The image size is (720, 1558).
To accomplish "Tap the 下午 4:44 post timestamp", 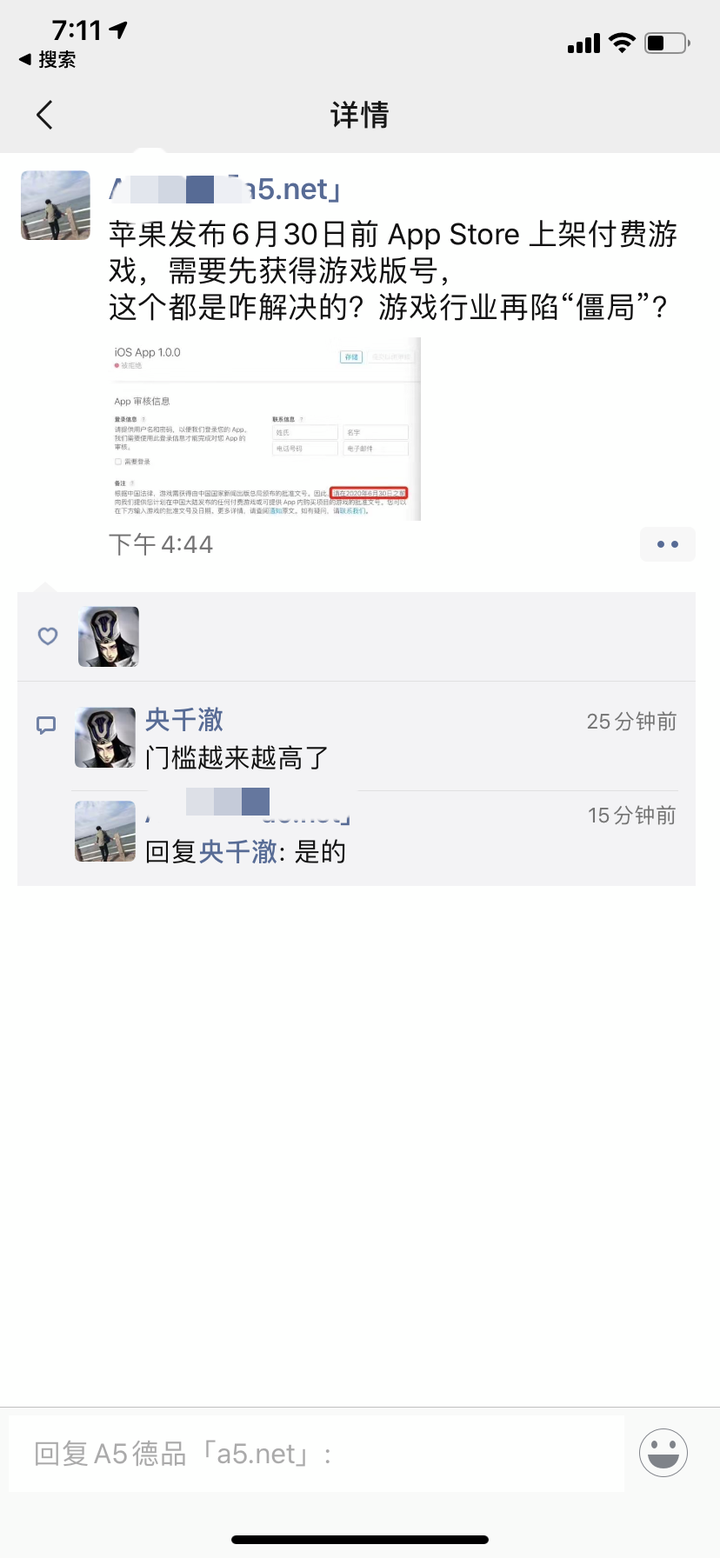I will (x=160, y=544).
